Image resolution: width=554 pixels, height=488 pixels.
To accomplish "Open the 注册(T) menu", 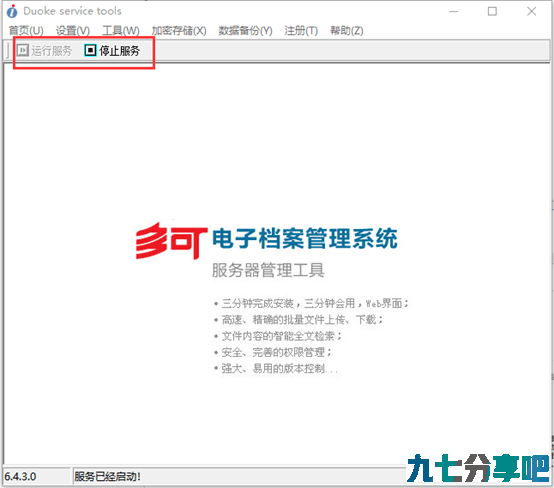I will point(301,31).
